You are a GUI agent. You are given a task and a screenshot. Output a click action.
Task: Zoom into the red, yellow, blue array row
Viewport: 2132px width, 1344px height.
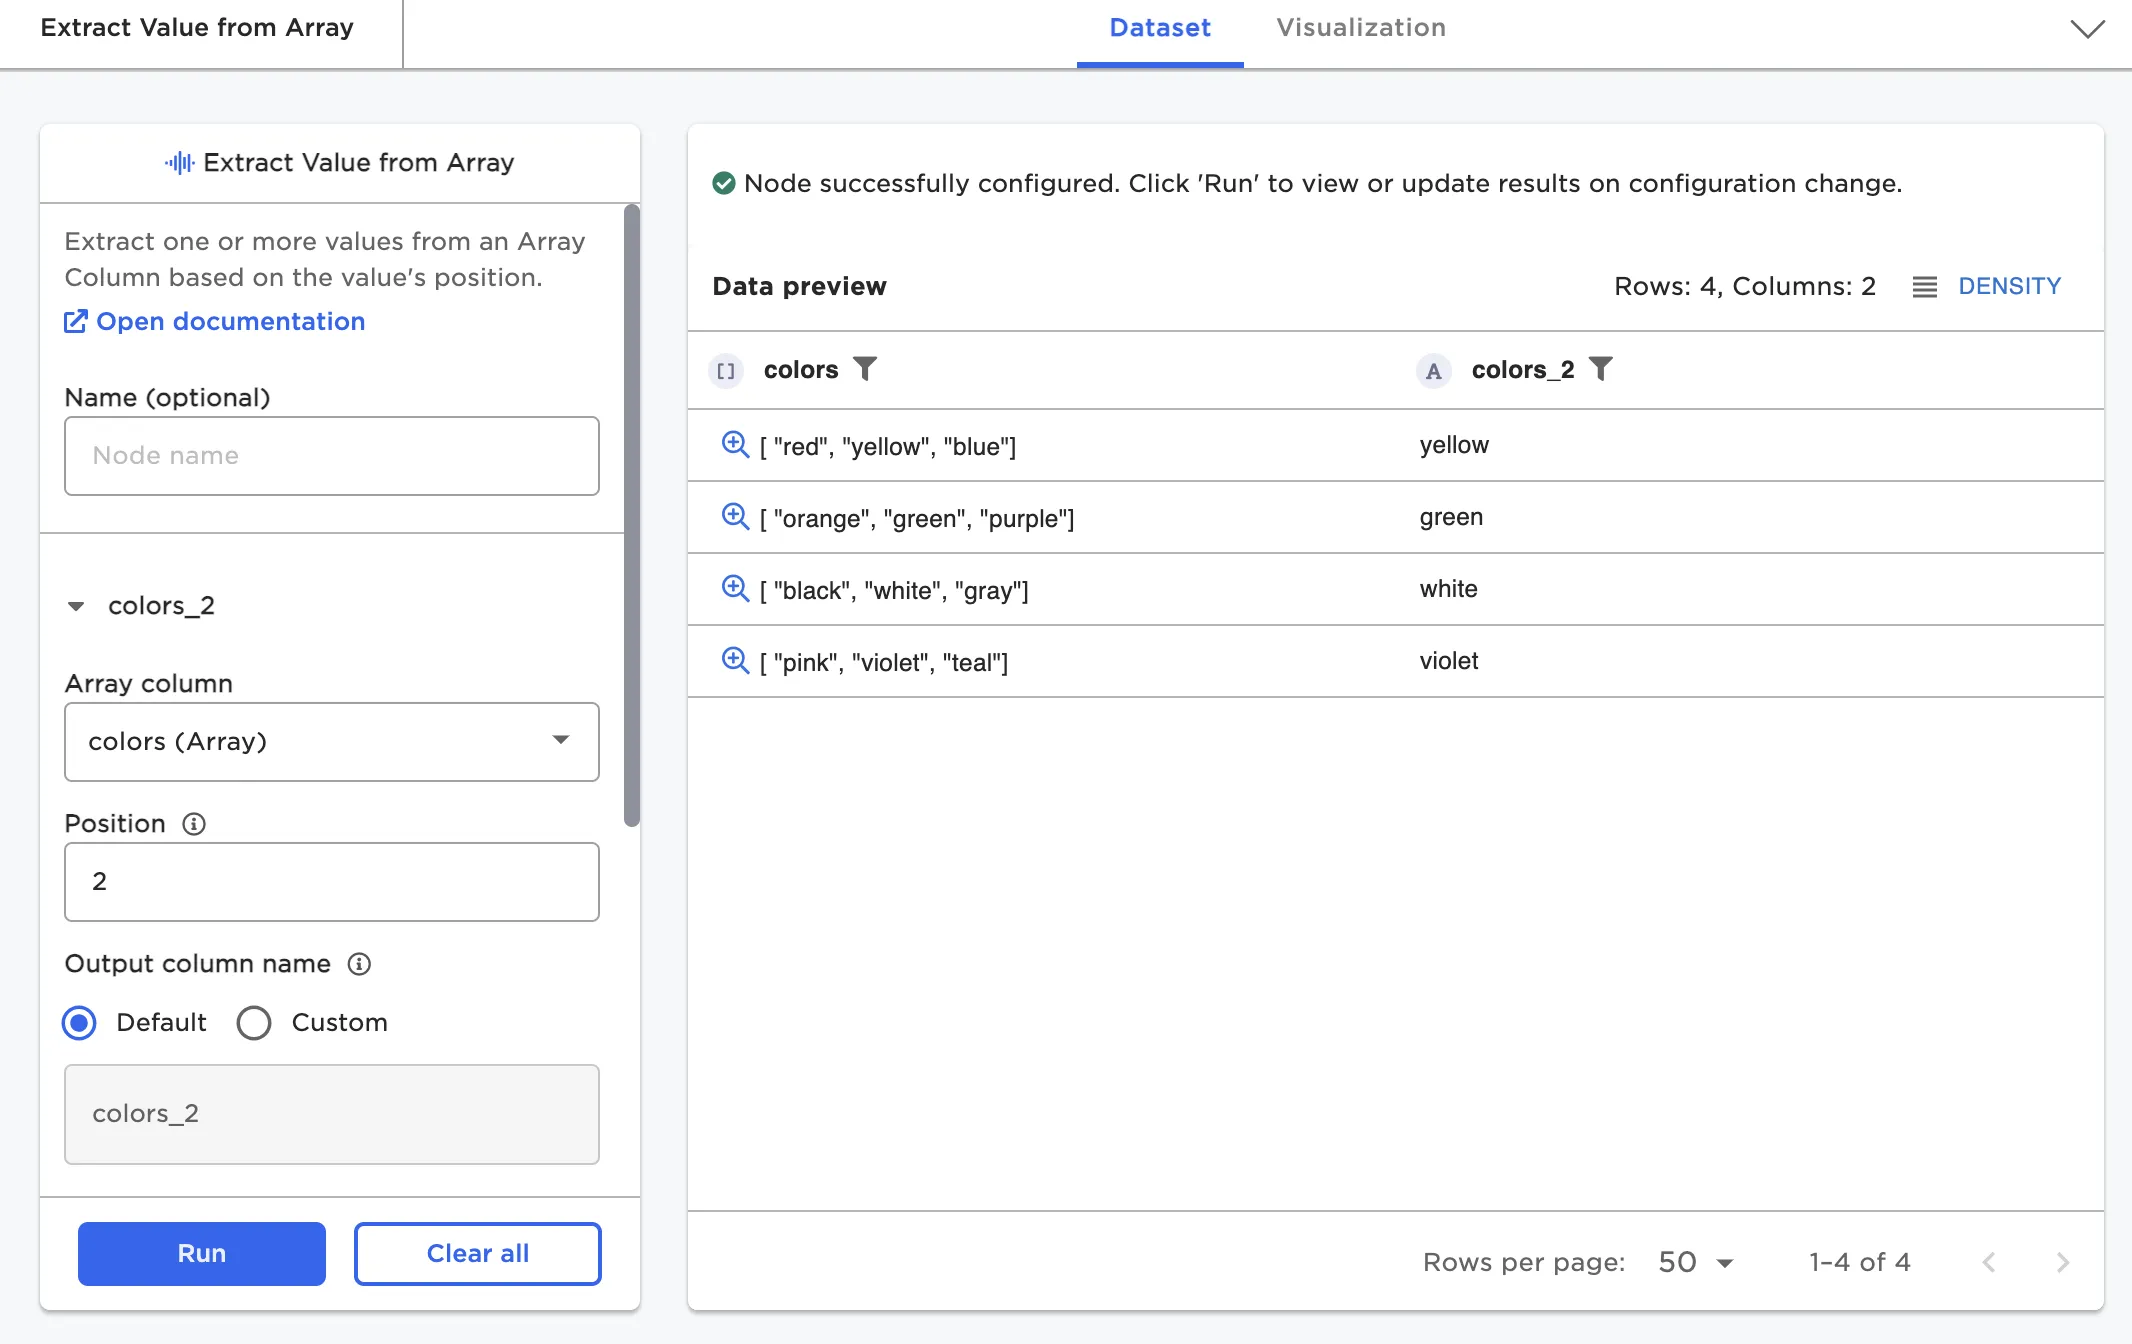click(735, 444)
